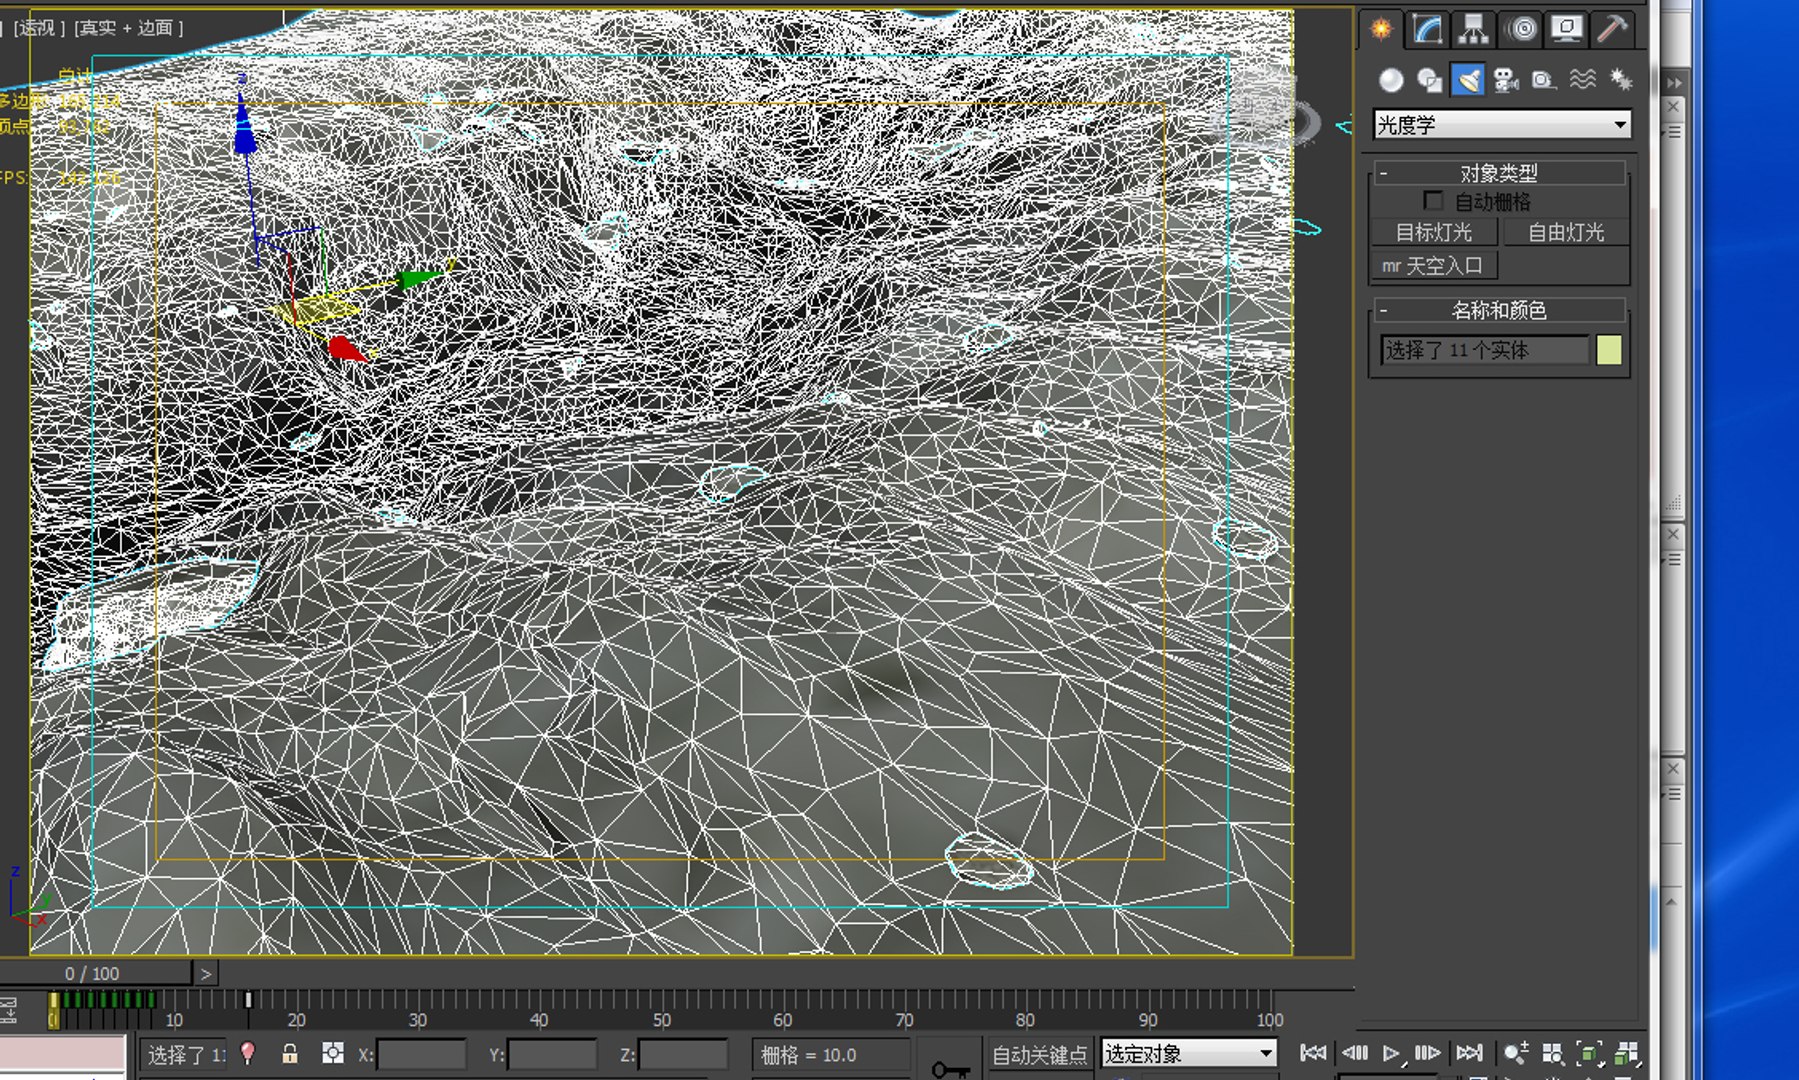Select the Geometry sphere category icon

point(1391,80)
